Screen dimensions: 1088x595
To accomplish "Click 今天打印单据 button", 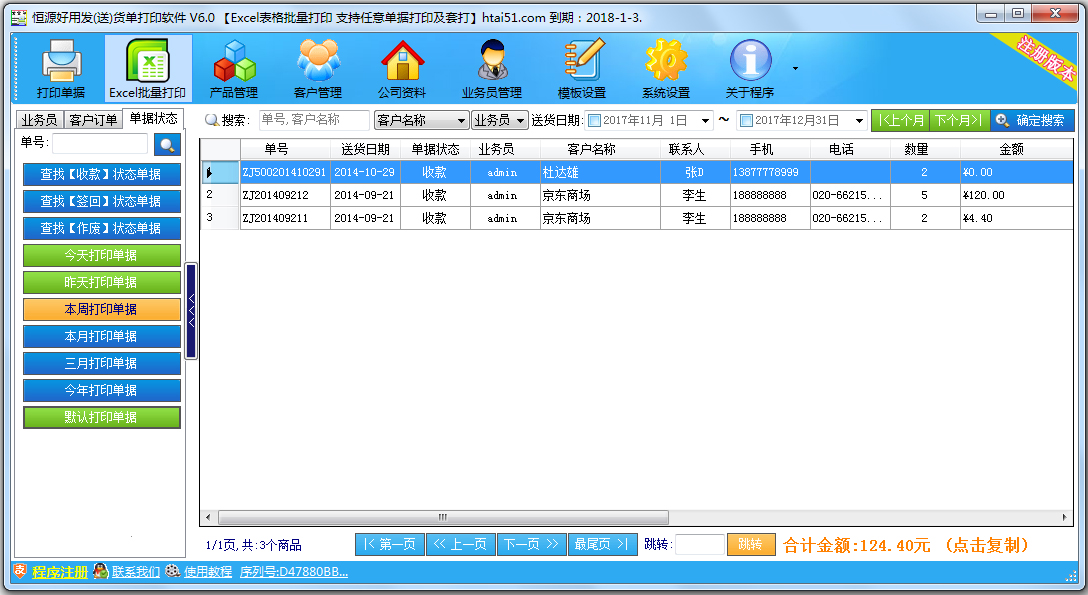I will 101,255.
